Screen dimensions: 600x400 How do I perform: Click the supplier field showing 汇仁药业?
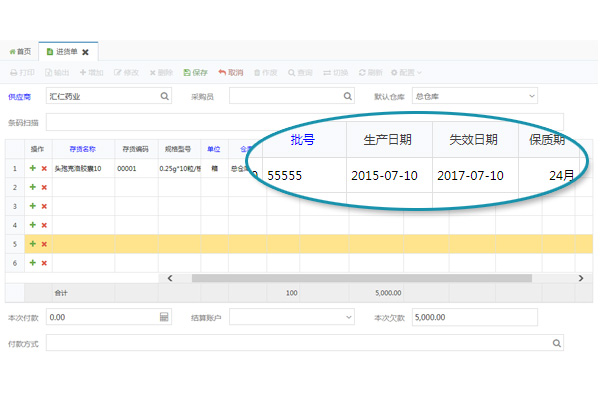[x=109, y=96]
